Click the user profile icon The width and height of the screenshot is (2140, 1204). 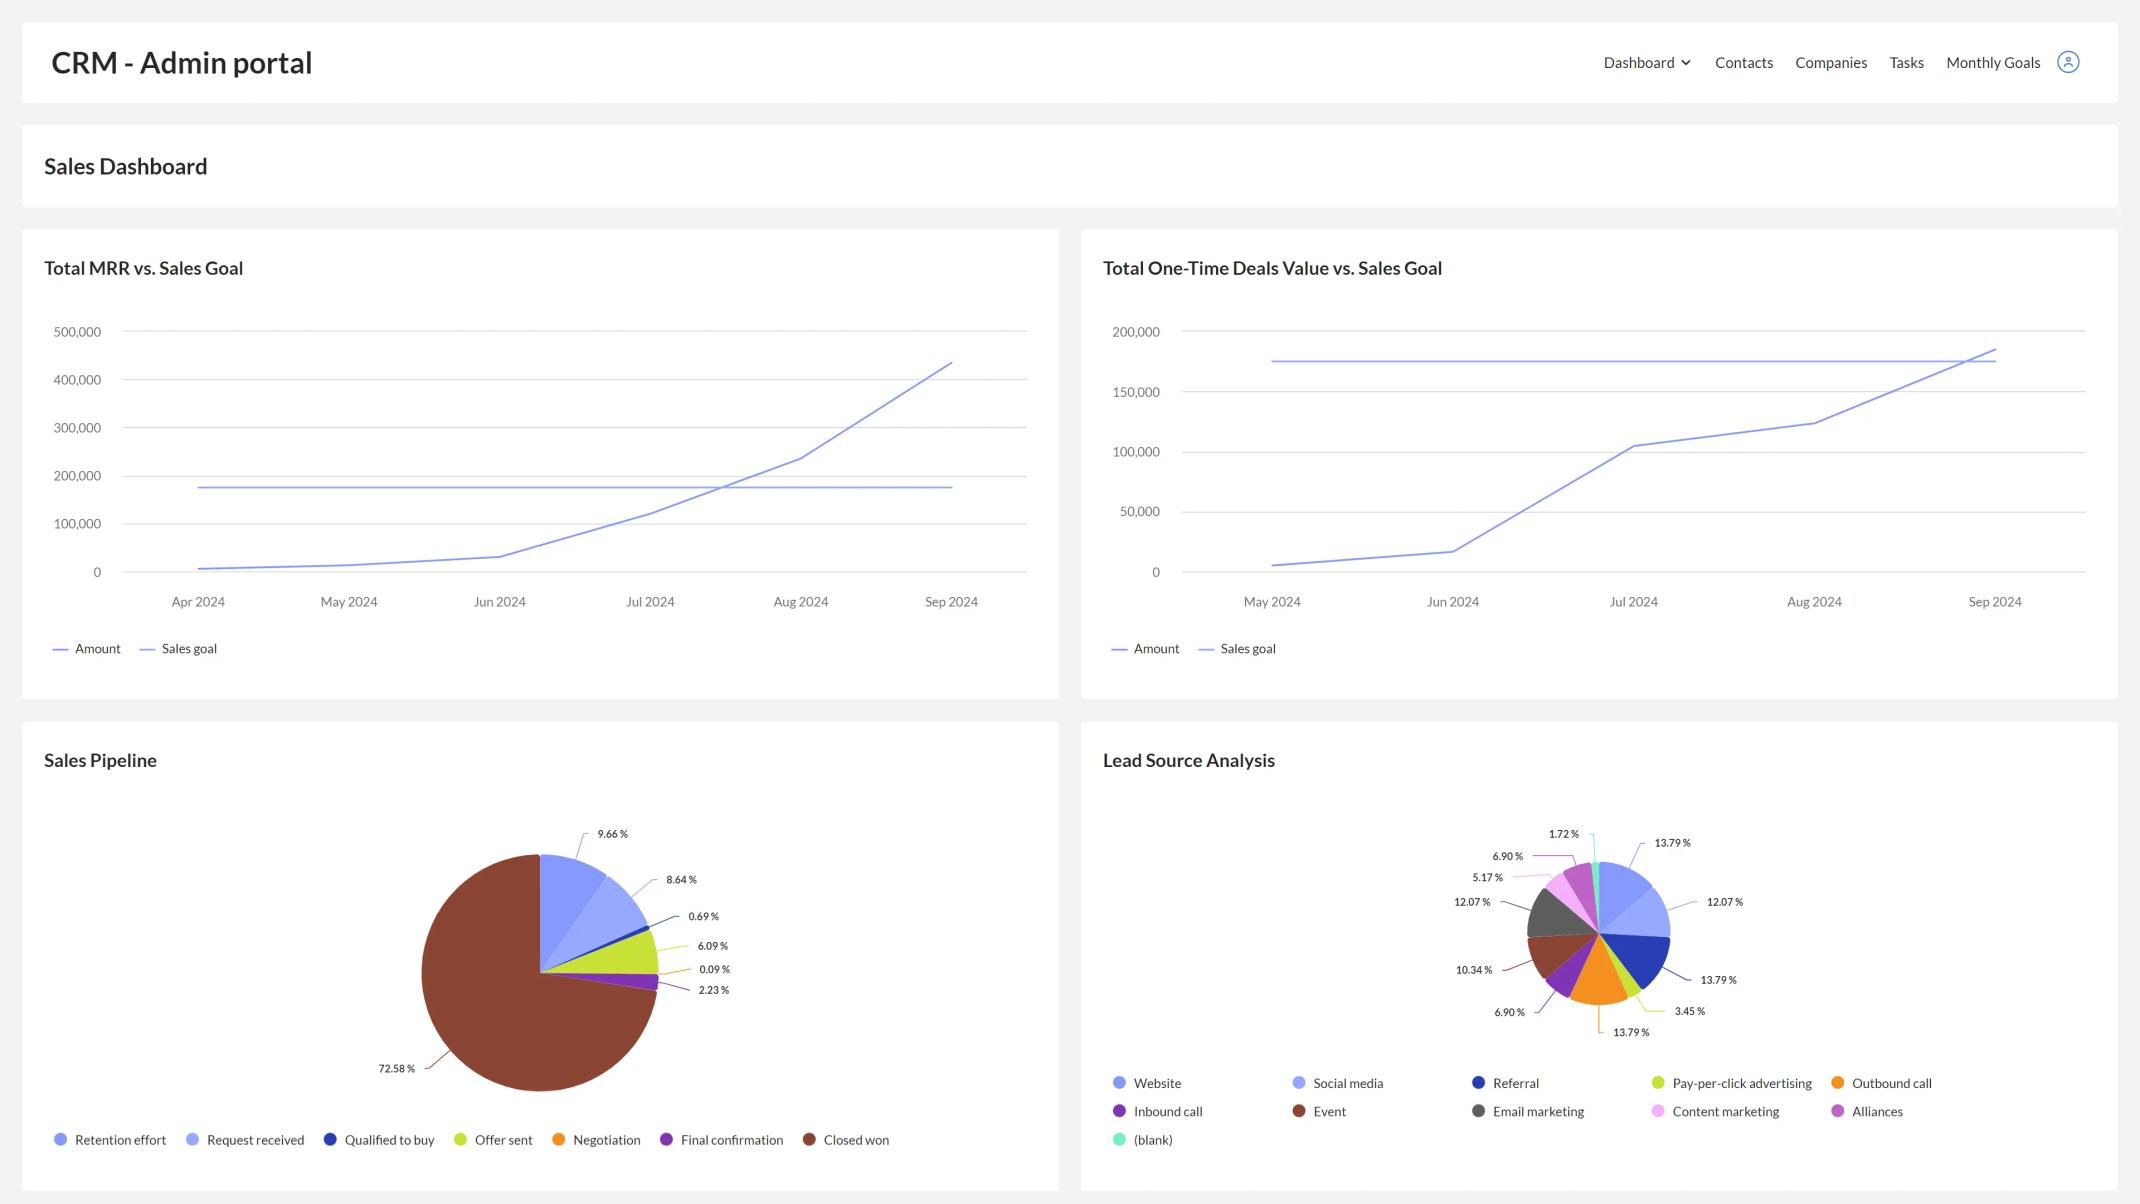[x=2067, y=61]
